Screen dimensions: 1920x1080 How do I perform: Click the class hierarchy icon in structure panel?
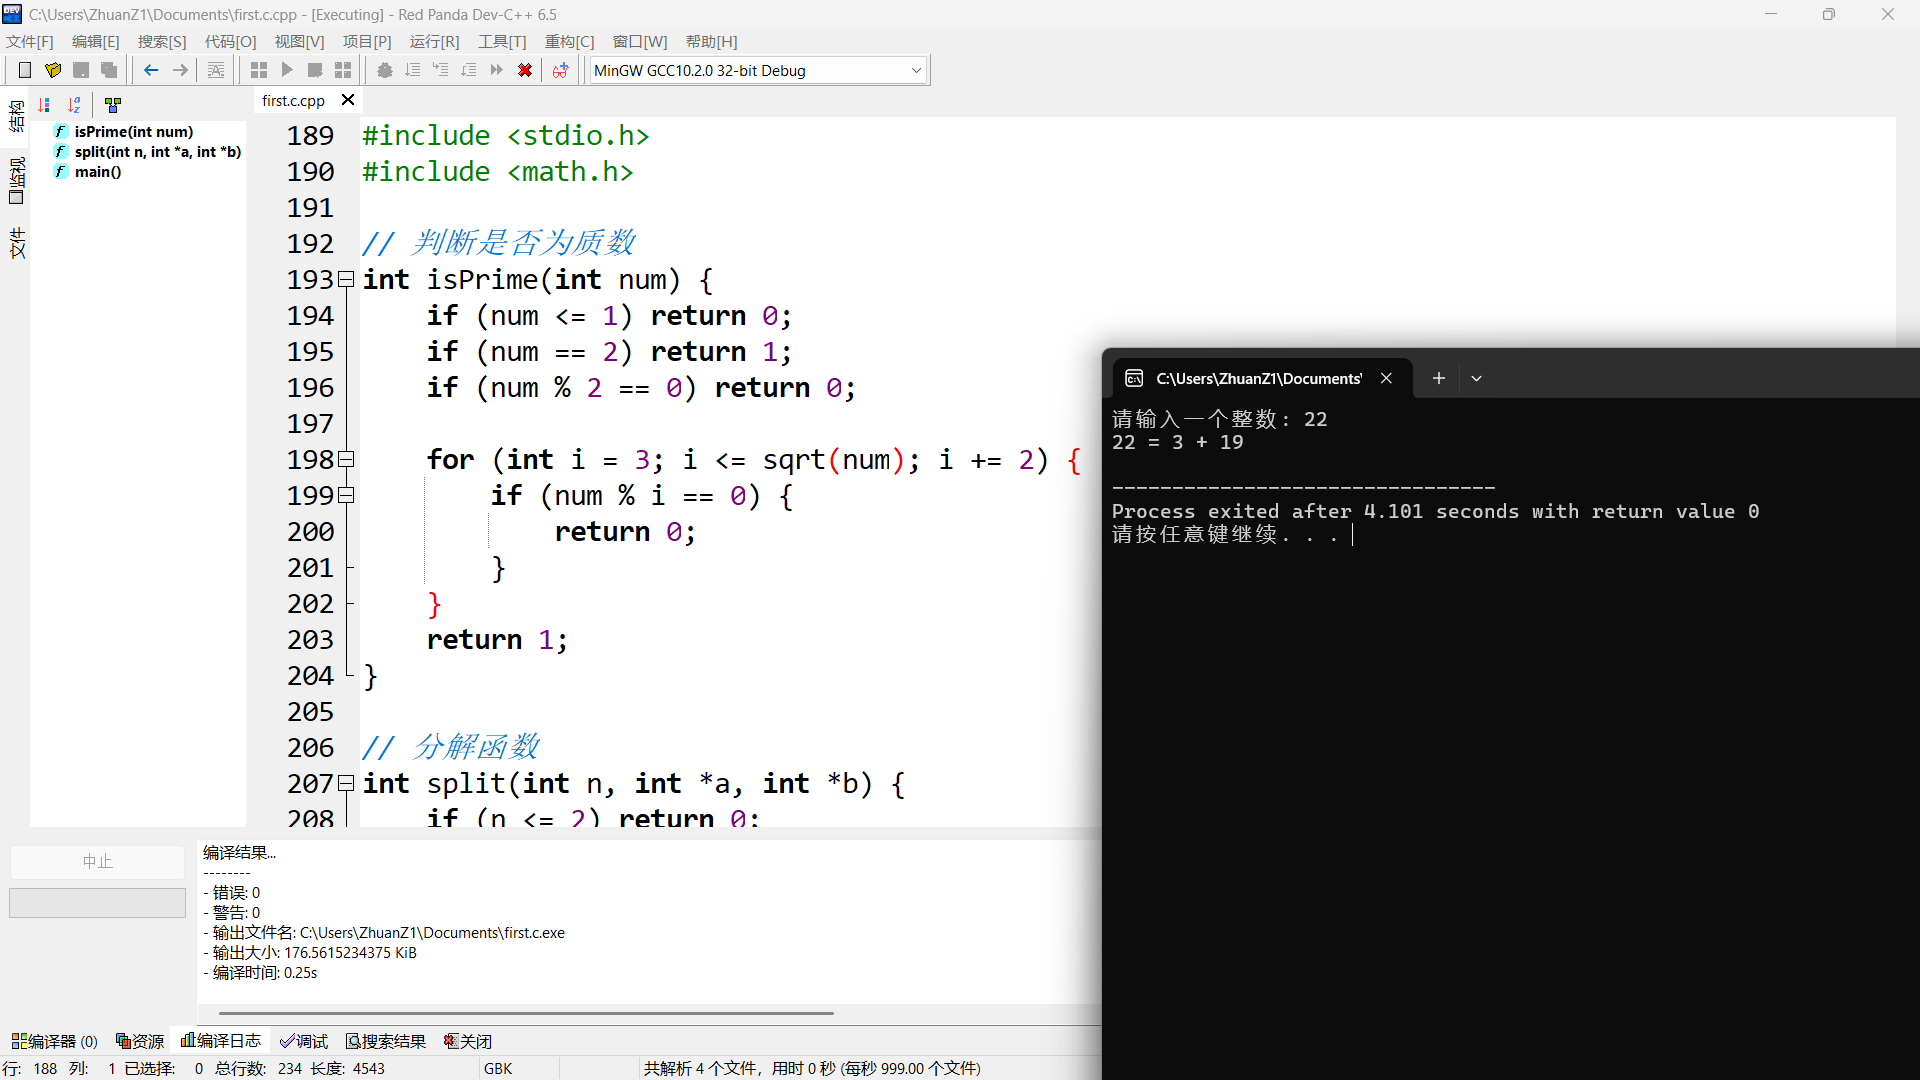[113, 104]
